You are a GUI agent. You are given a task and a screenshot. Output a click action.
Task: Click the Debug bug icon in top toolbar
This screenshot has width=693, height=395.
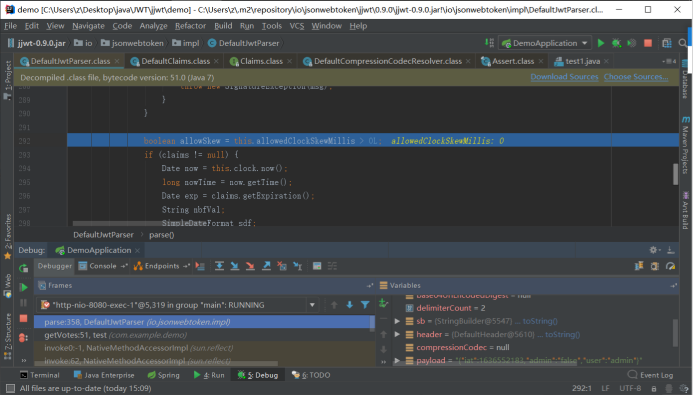pos(616,43)
